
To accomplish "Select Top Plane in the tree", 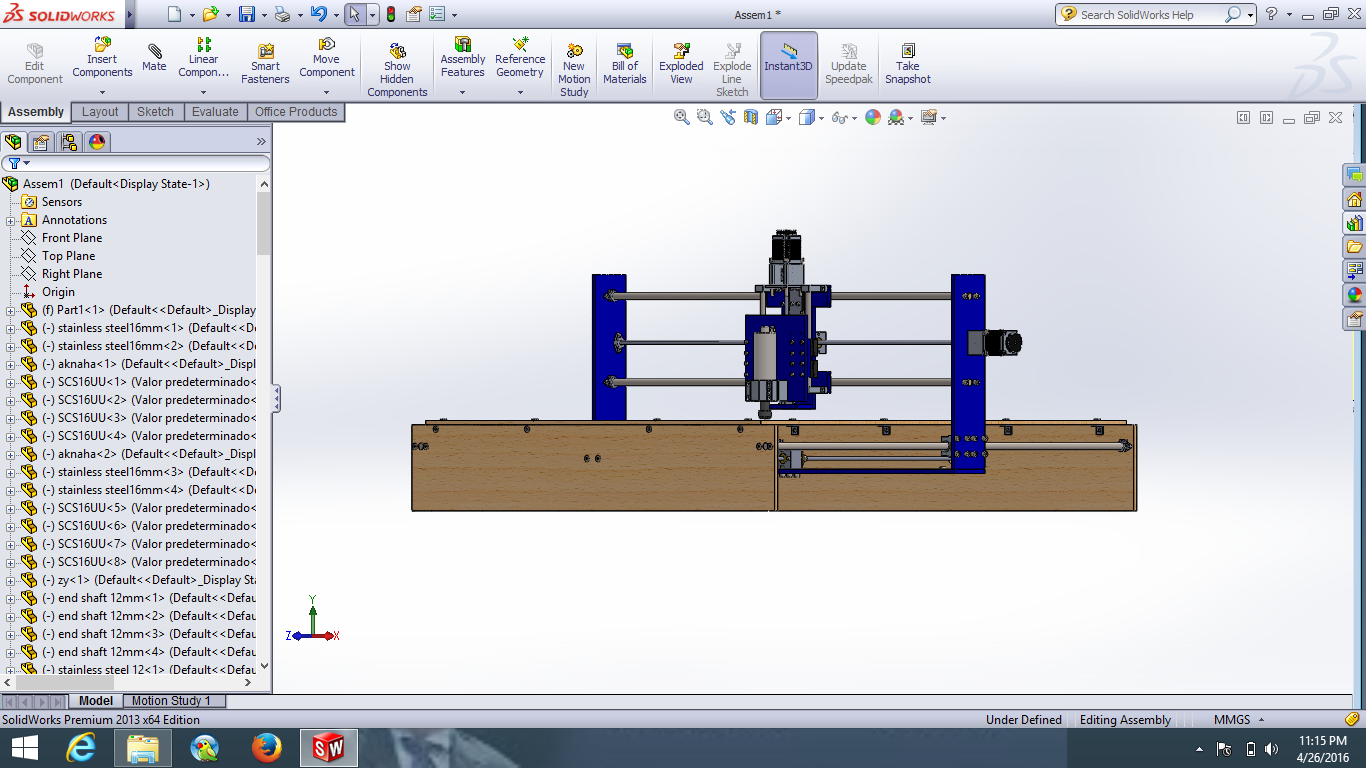I will 68,256.
